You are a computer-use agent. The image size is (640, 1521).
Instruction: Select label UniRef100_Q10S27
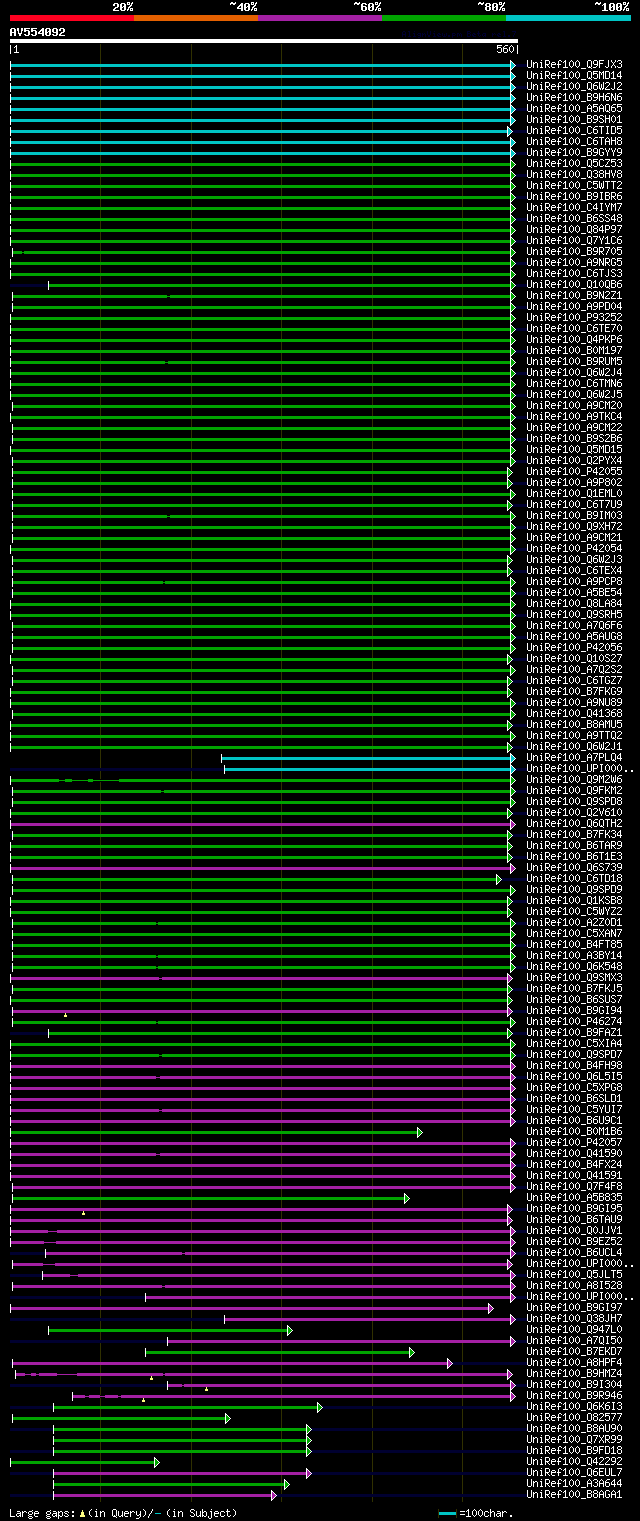click(574, 658)
